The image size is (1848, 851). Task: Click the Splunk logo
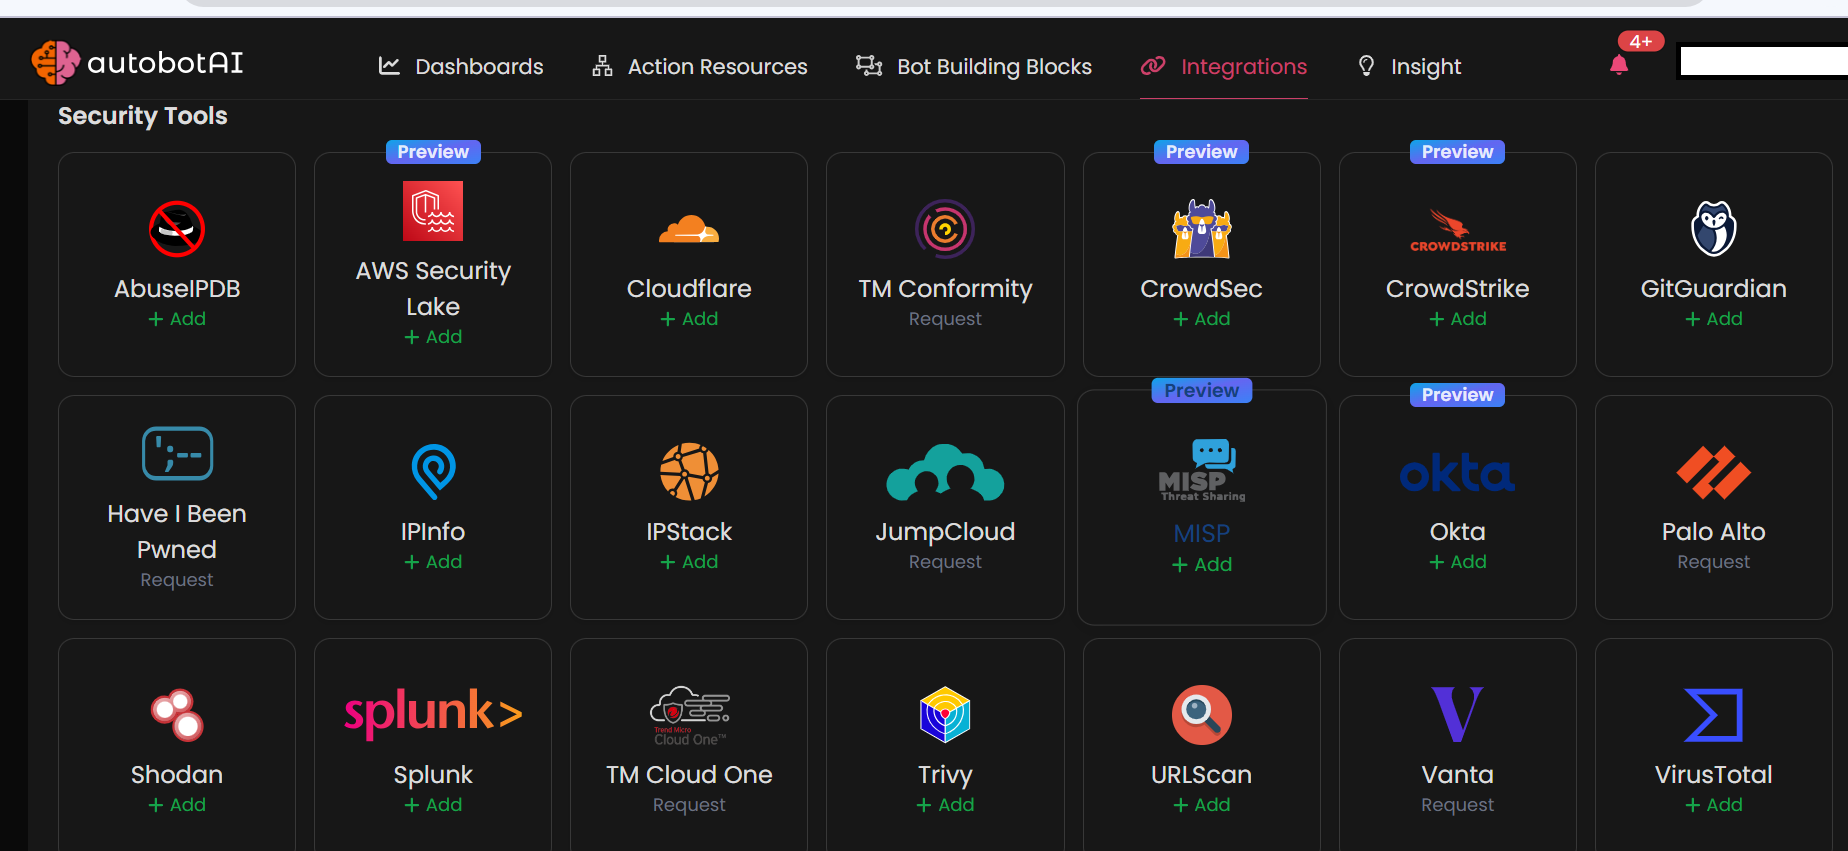point(433,713)
